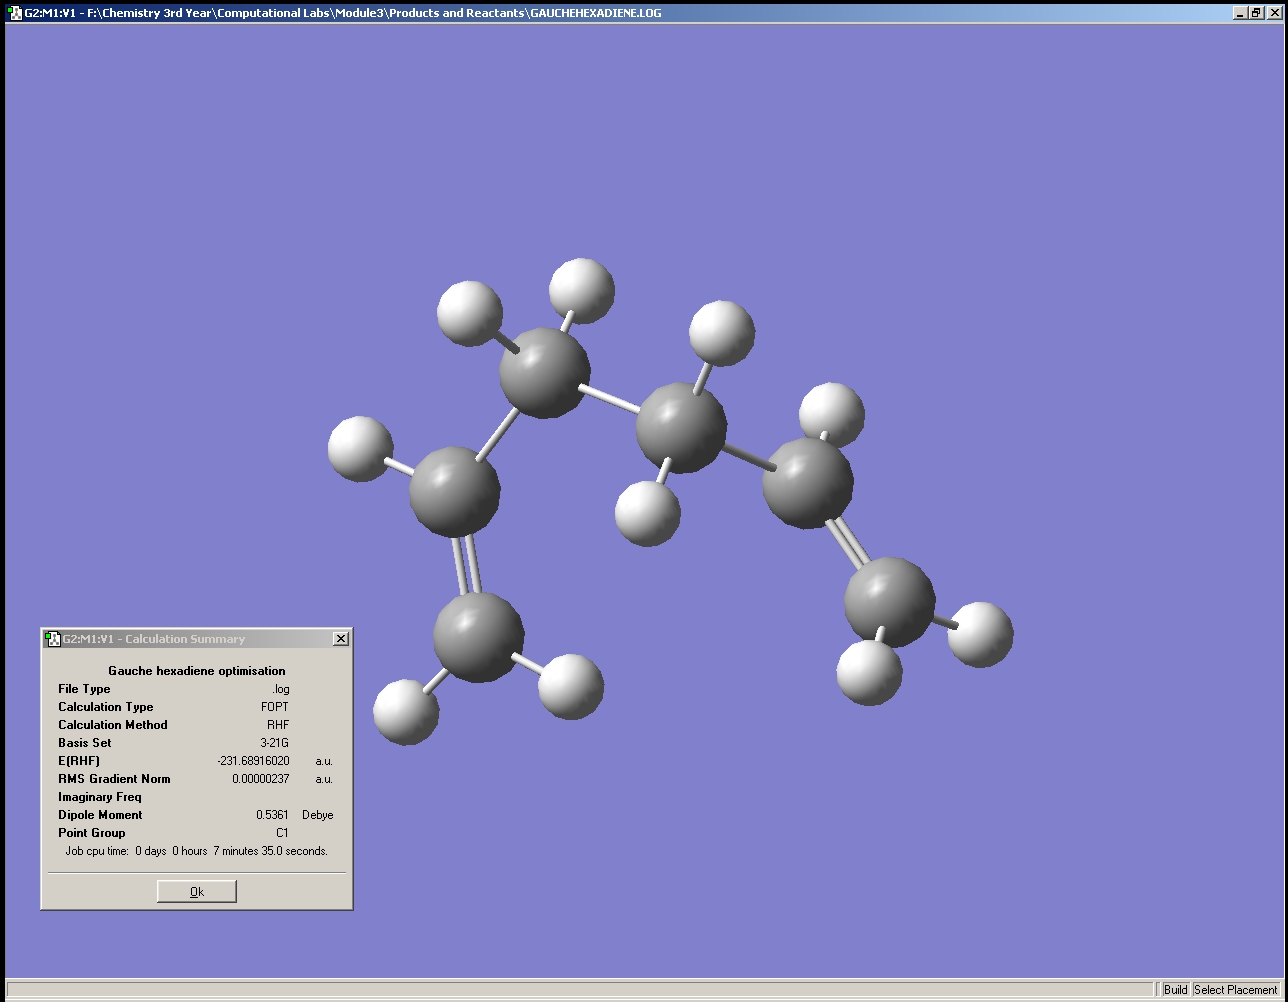The width and height of the screenshot is (1288, 1002).
Task: Select the leftmost hydrogen atom of the molecule
Action: [360, 448]
